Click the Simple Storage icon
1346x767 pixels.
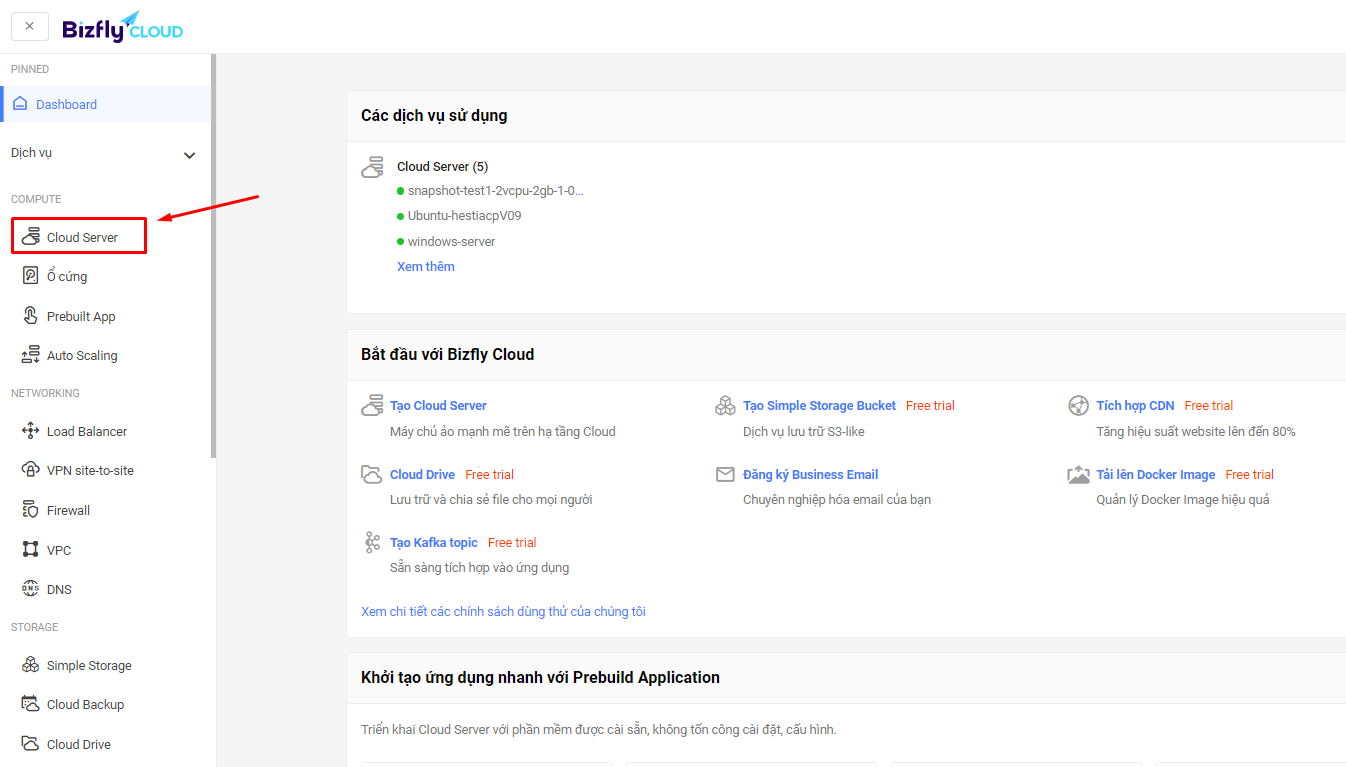[30, 665]
